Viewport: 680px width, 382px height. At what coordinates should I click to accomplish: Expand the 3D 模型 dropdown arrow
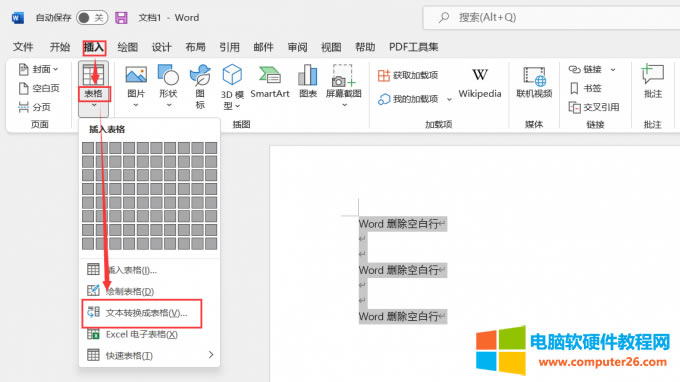[x=238, y=106]
